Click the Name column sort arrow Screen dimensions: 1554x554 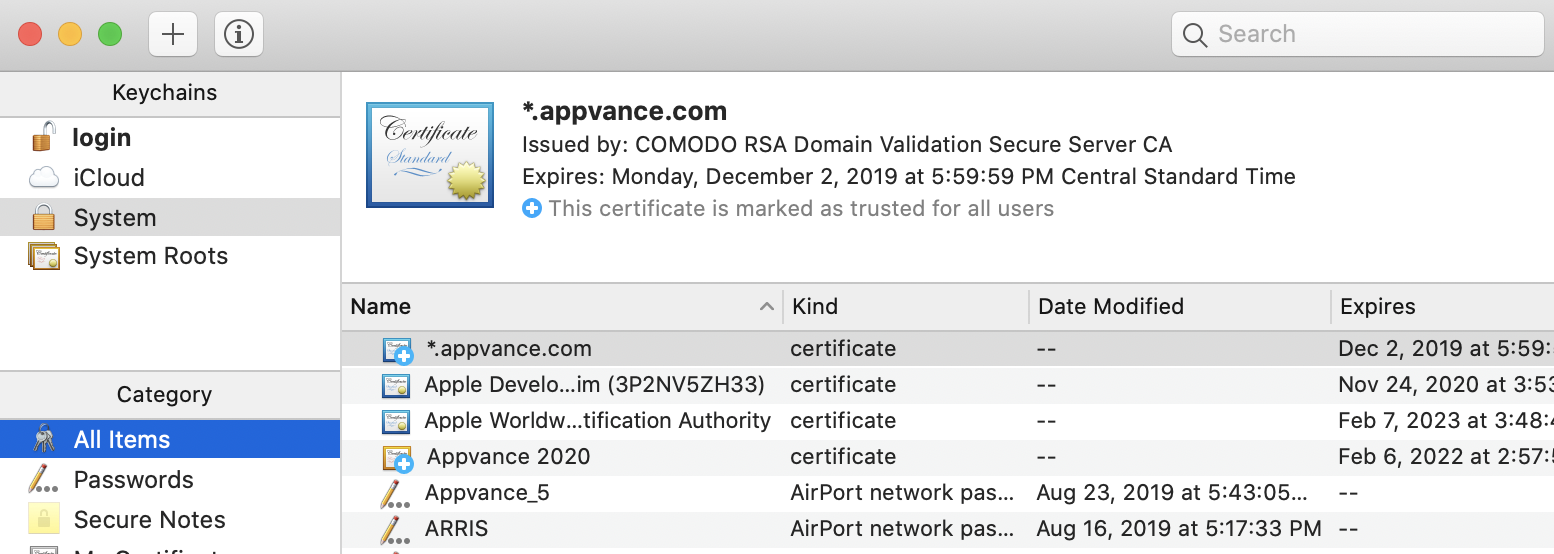767,306
